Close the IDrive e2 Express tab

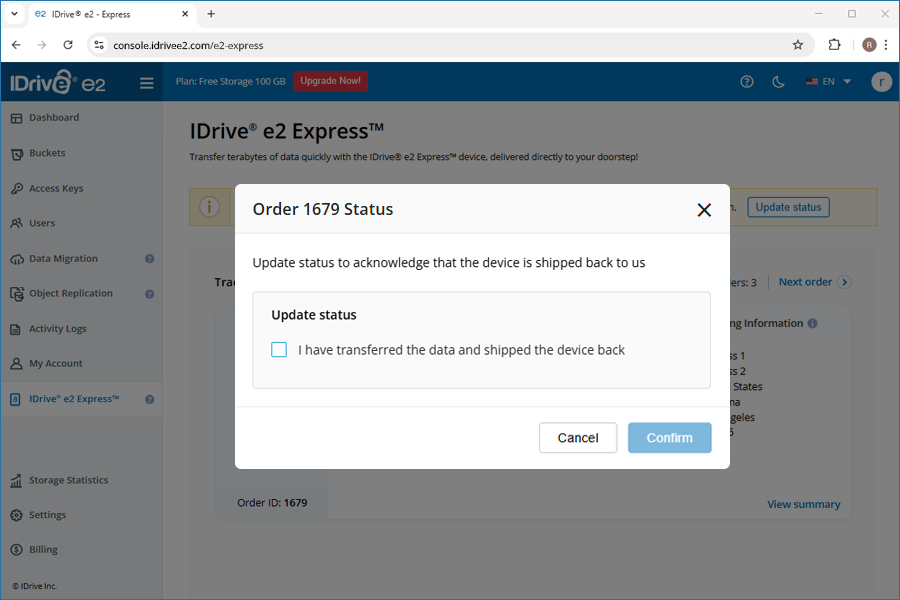pos(185,14)
